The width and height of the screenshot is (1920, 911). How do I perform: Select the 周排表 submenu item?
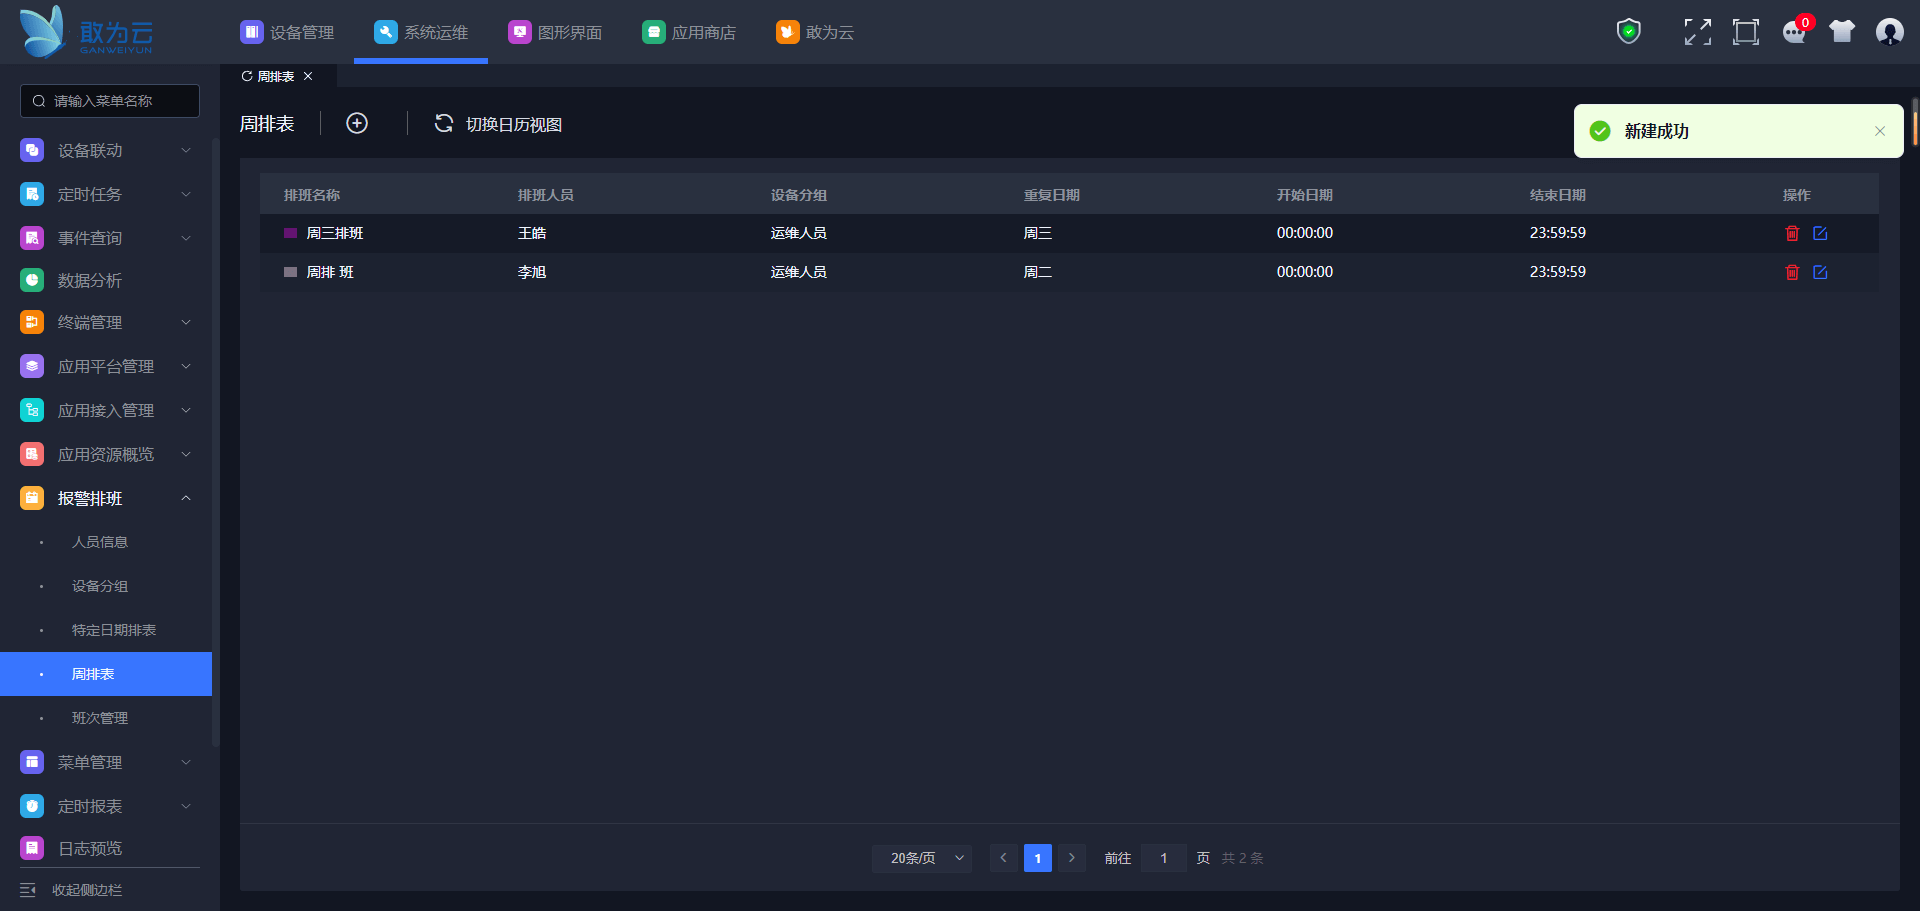[x=106, y=674]
